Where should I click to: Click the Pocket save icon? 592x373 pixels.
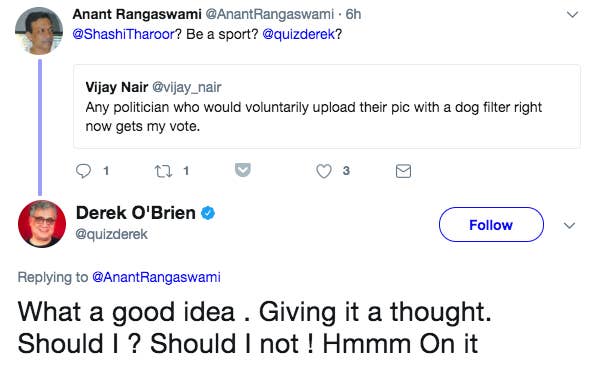243,170
